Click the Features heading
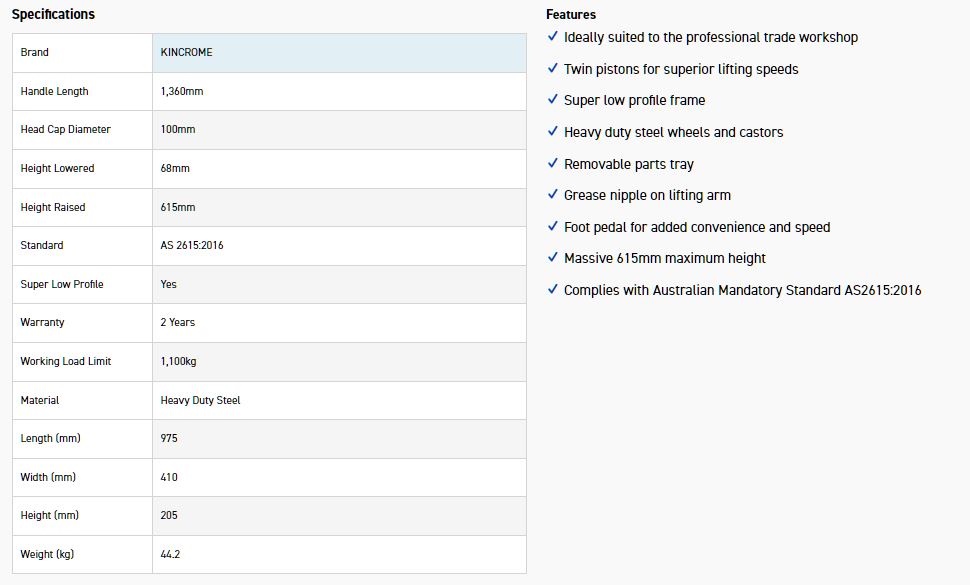The height and width of the screenshot is (585, 970). 571,14
